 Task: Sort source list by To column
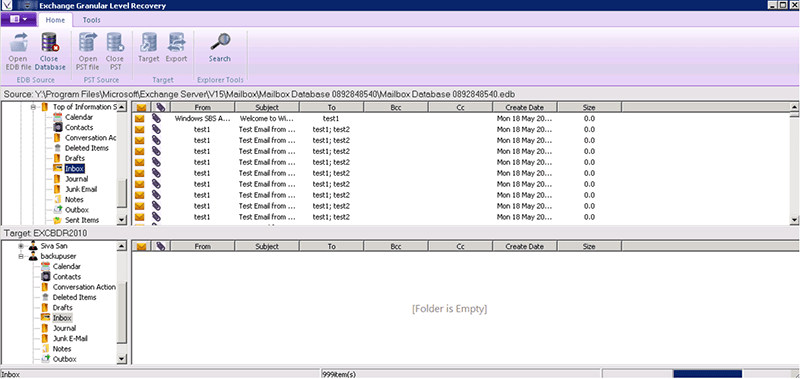click(332, 107)
